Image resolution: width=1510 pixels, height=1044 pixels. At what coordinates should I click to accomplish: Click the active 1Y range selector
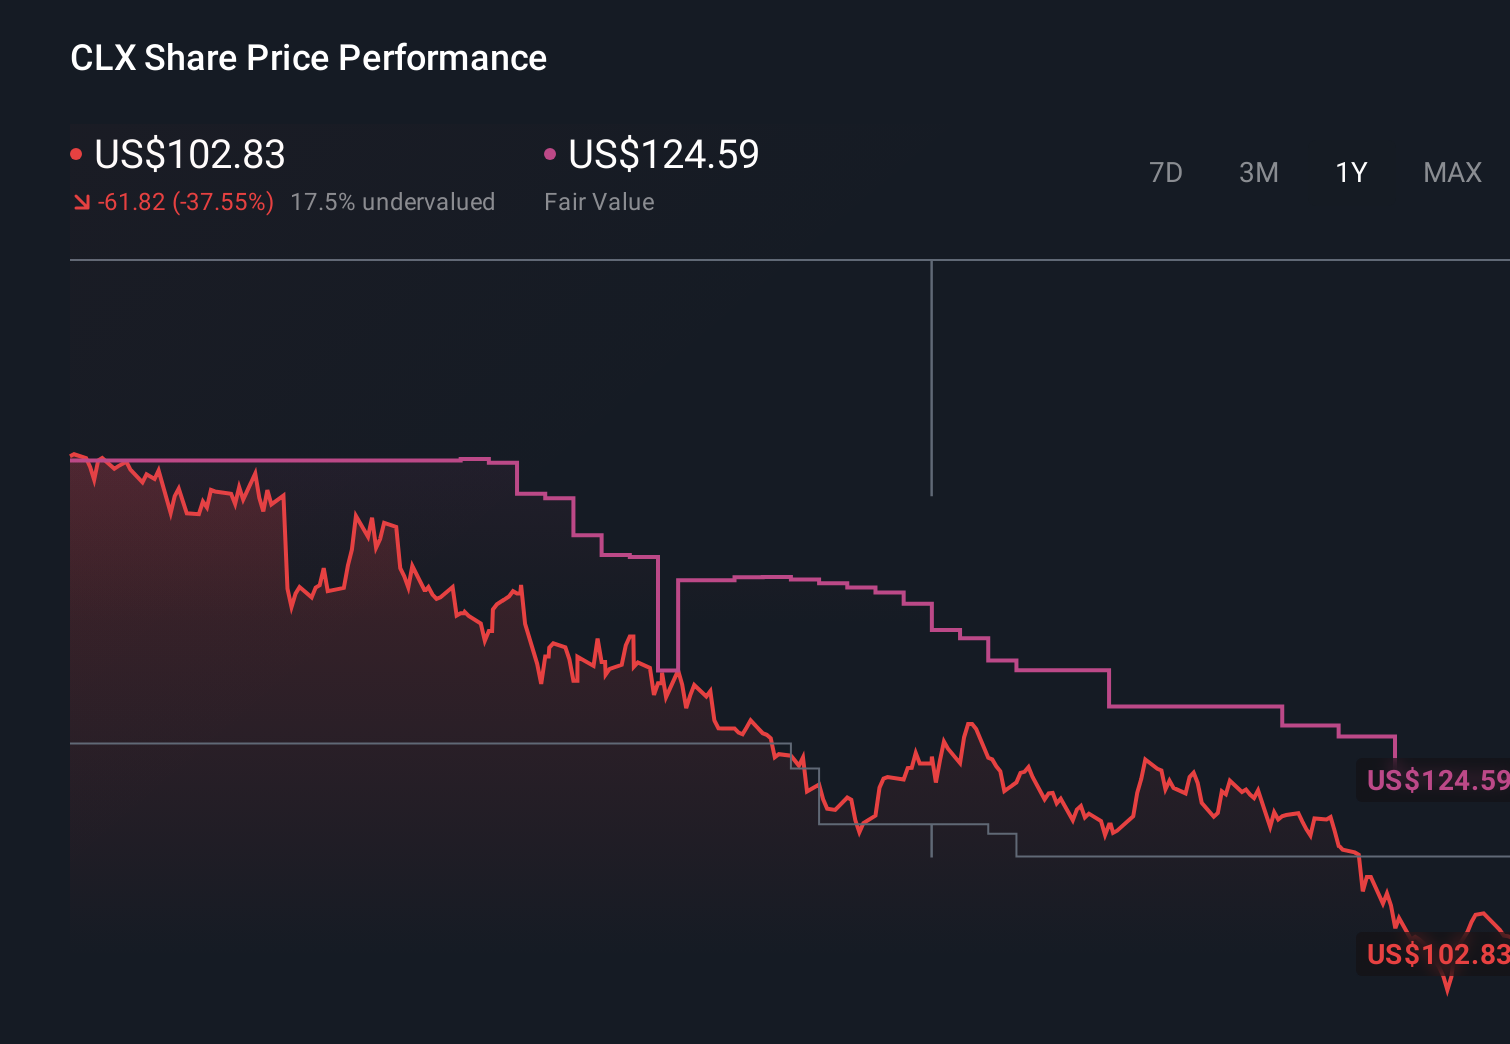click(x=1350, y=172)
